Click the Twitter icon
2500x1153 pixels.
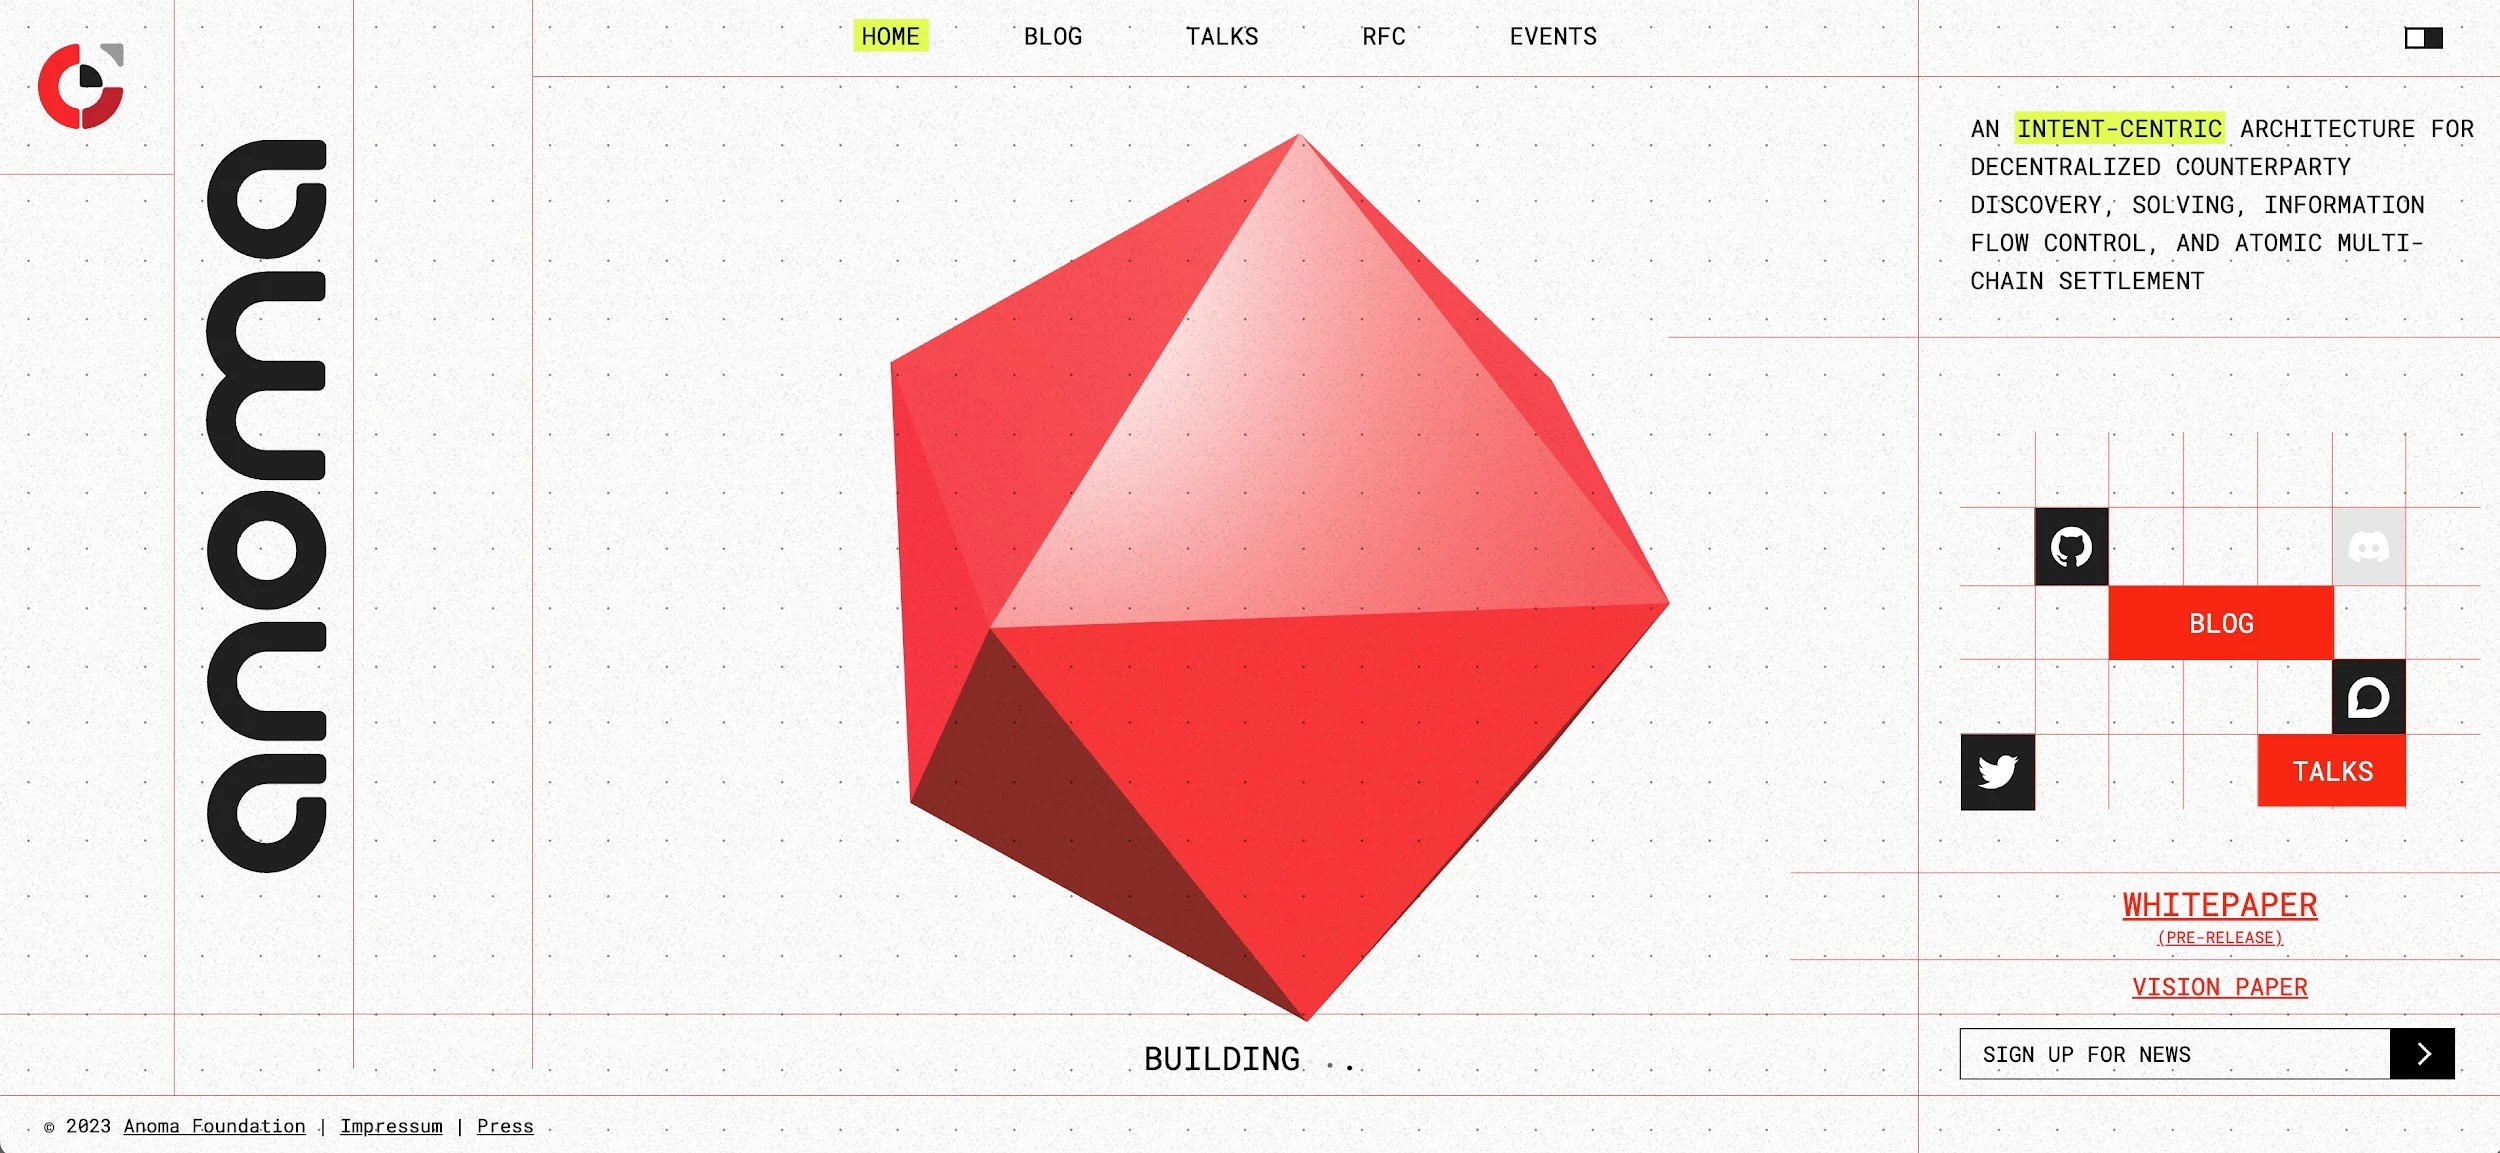[1998, 772]
